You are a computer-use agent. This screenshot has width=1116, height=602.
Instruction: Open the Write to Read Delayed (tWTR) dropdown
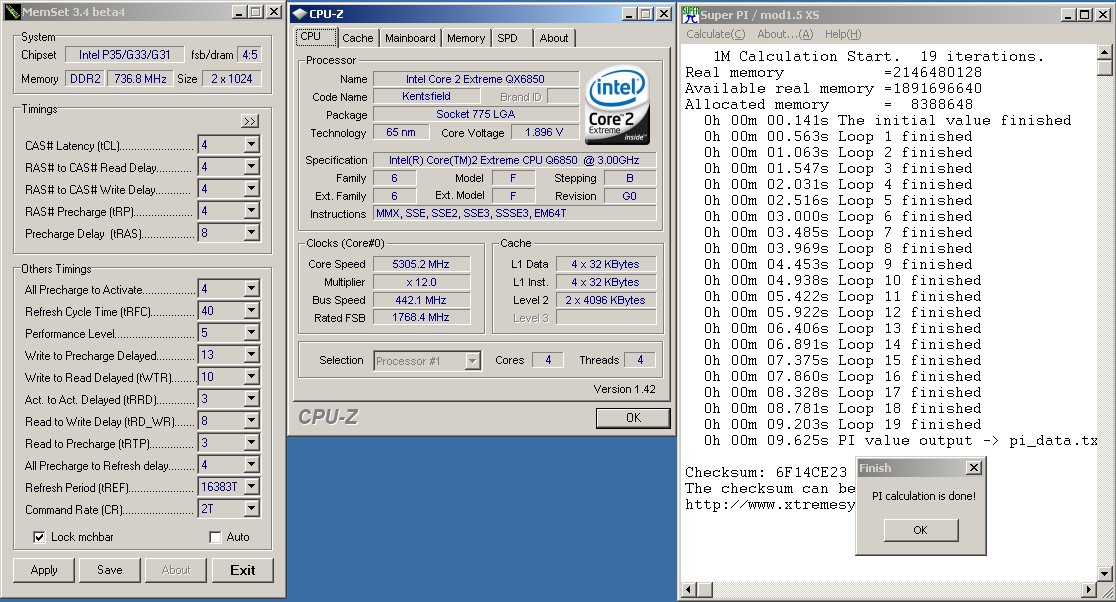251,377
